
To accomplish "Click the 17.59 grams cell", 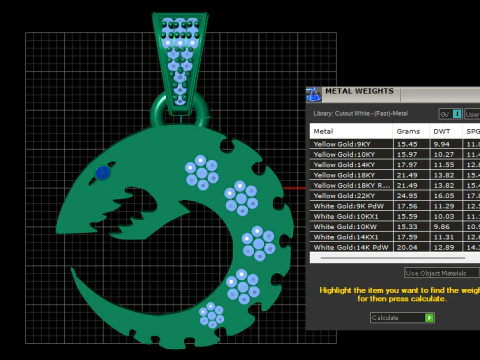I will tap(411, 237).
